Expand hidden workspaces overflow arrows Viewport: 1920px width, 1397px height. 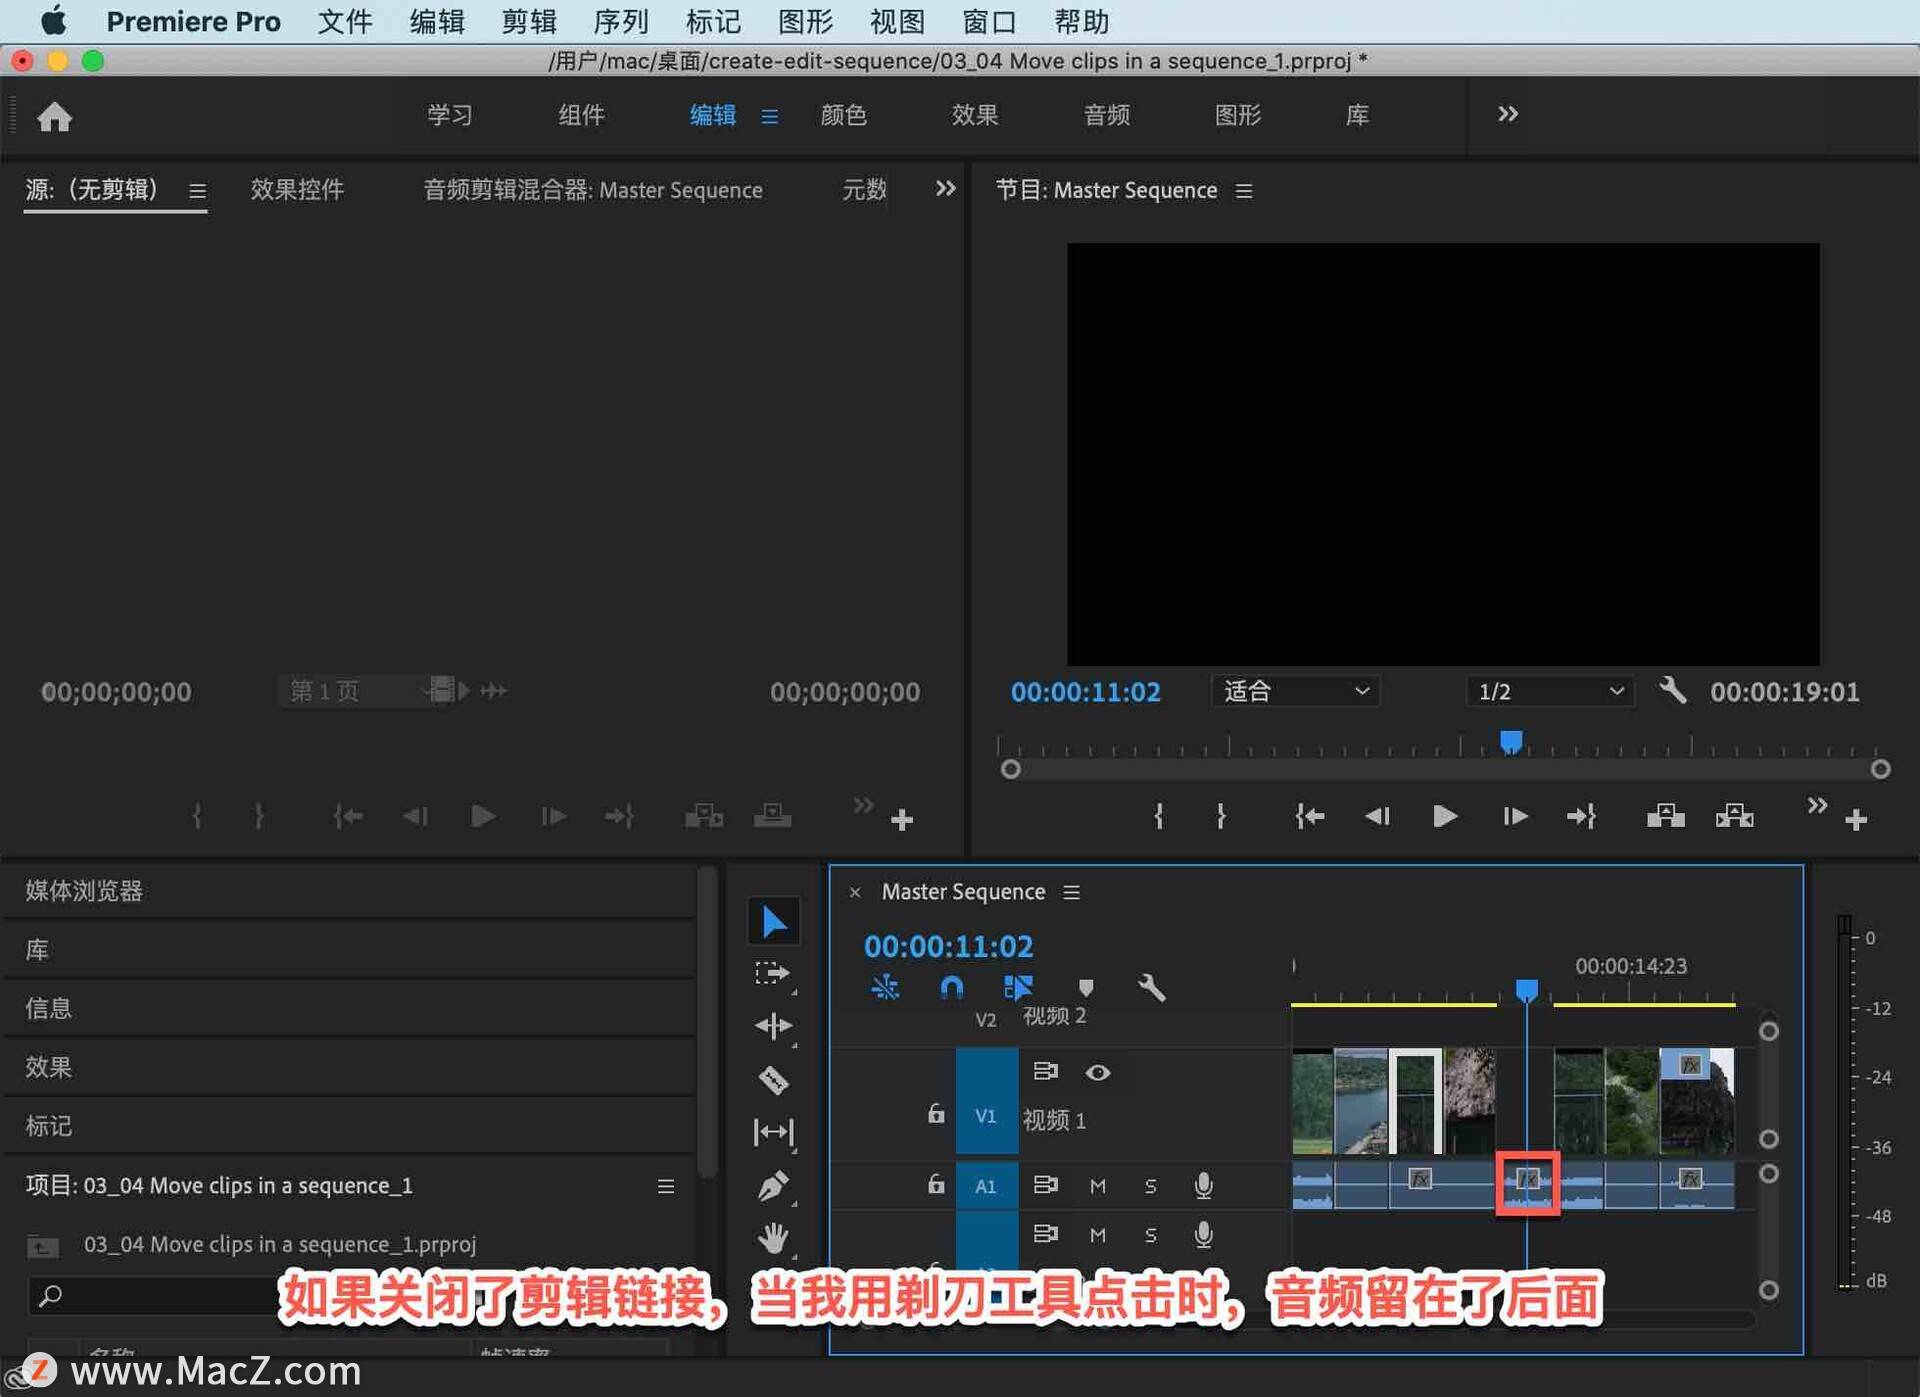(1507, 114)
